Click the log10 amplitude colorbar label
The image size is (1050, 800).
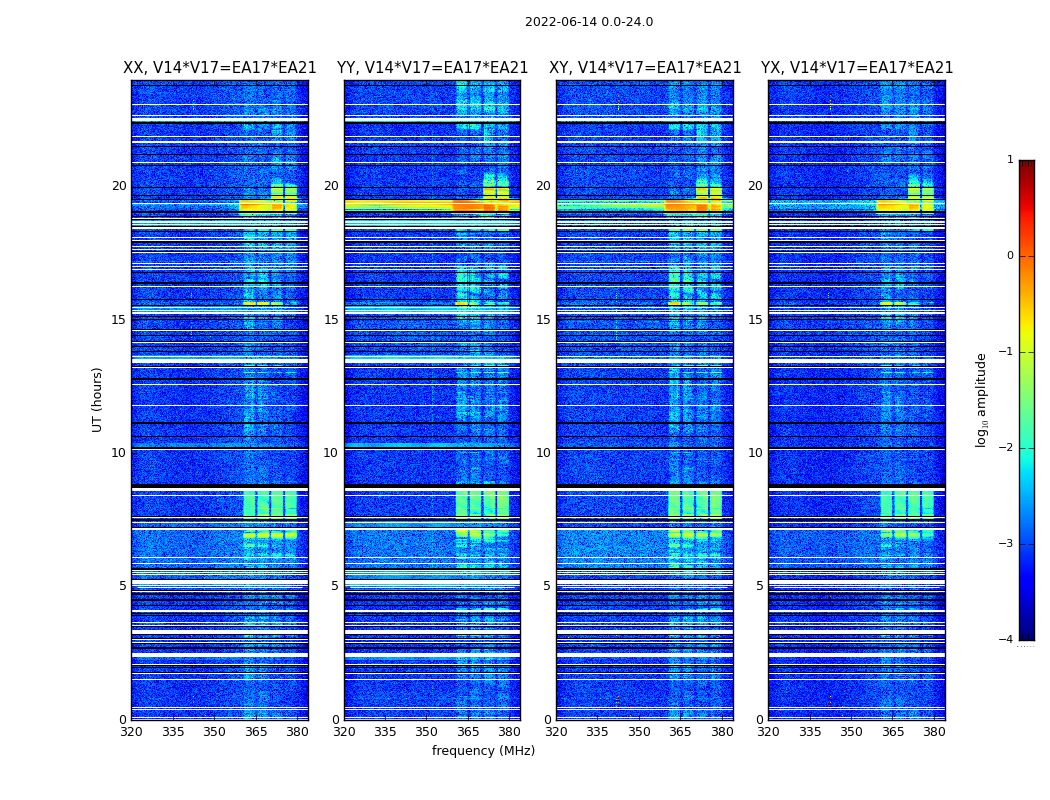tap(981, 400)
